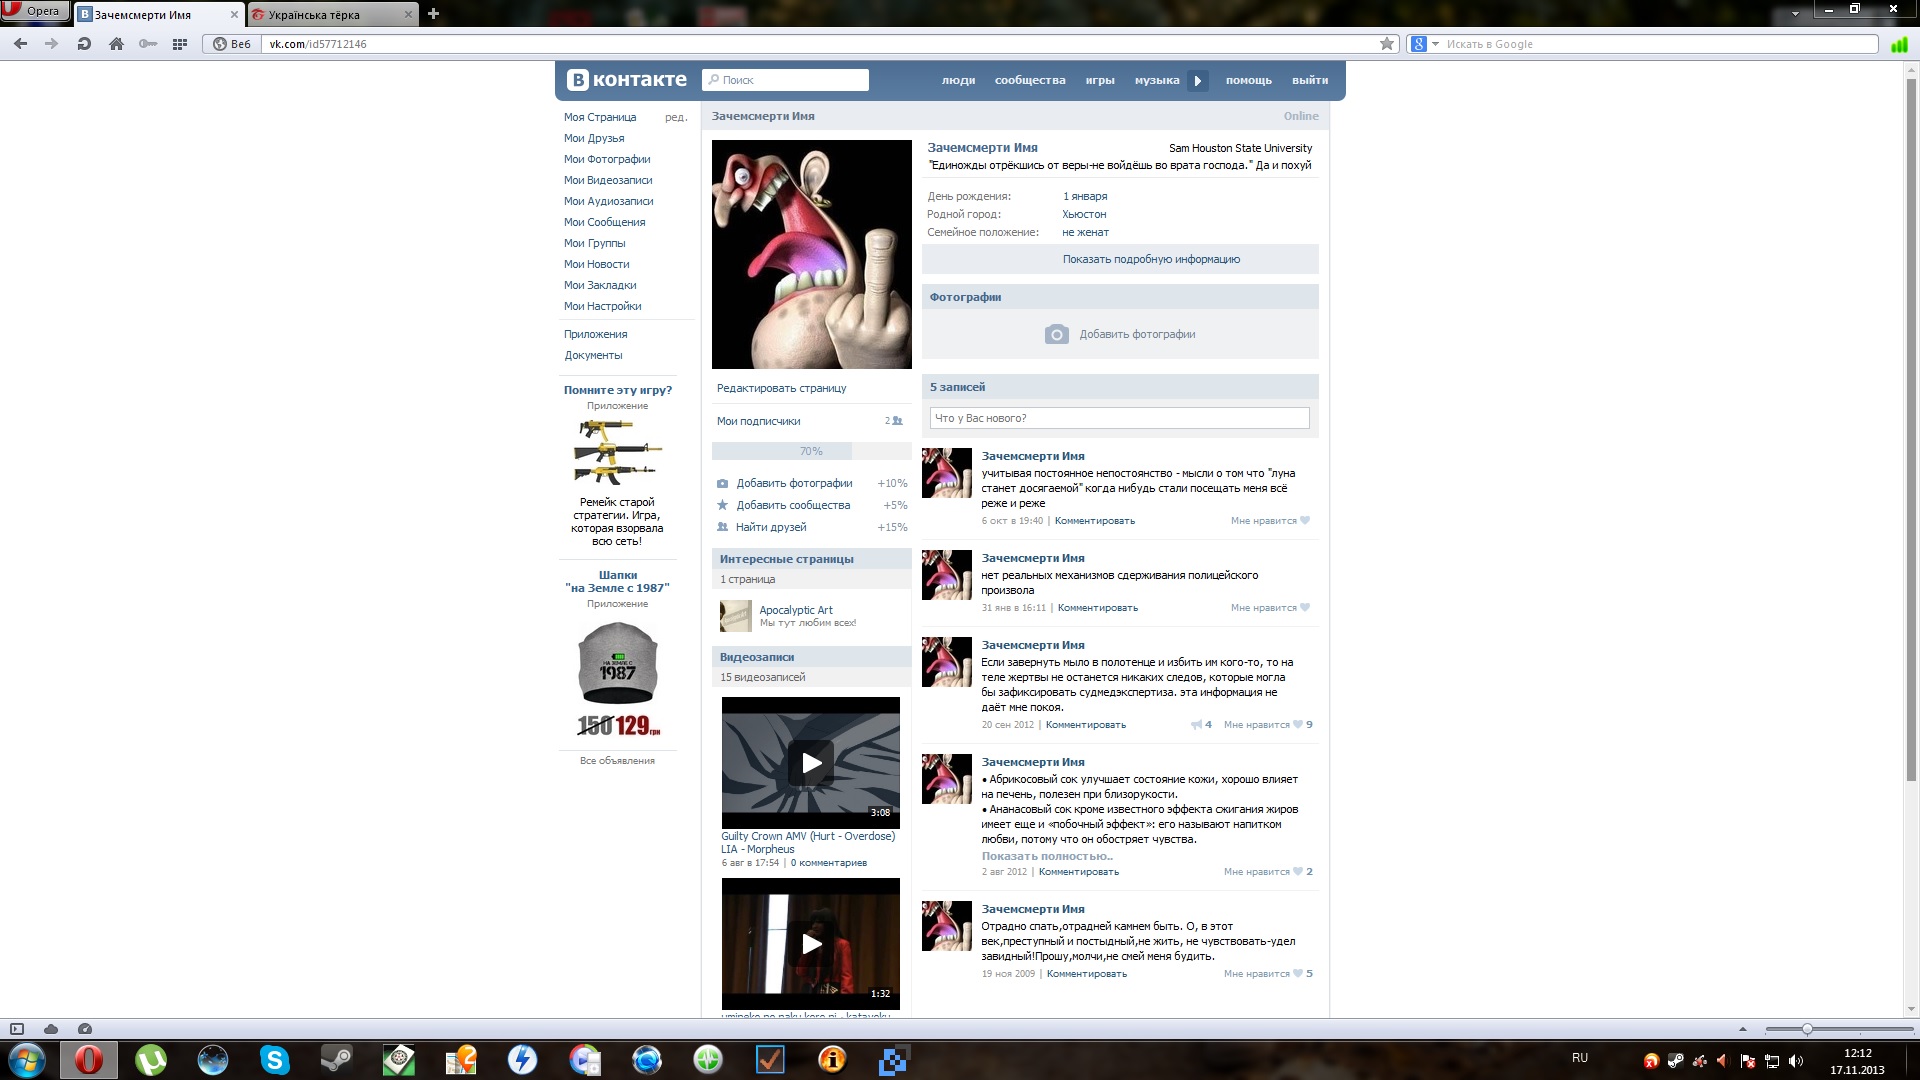Open the Opera main menu button
Viewport: 1920px width, 1080px height.
[35, 11]
